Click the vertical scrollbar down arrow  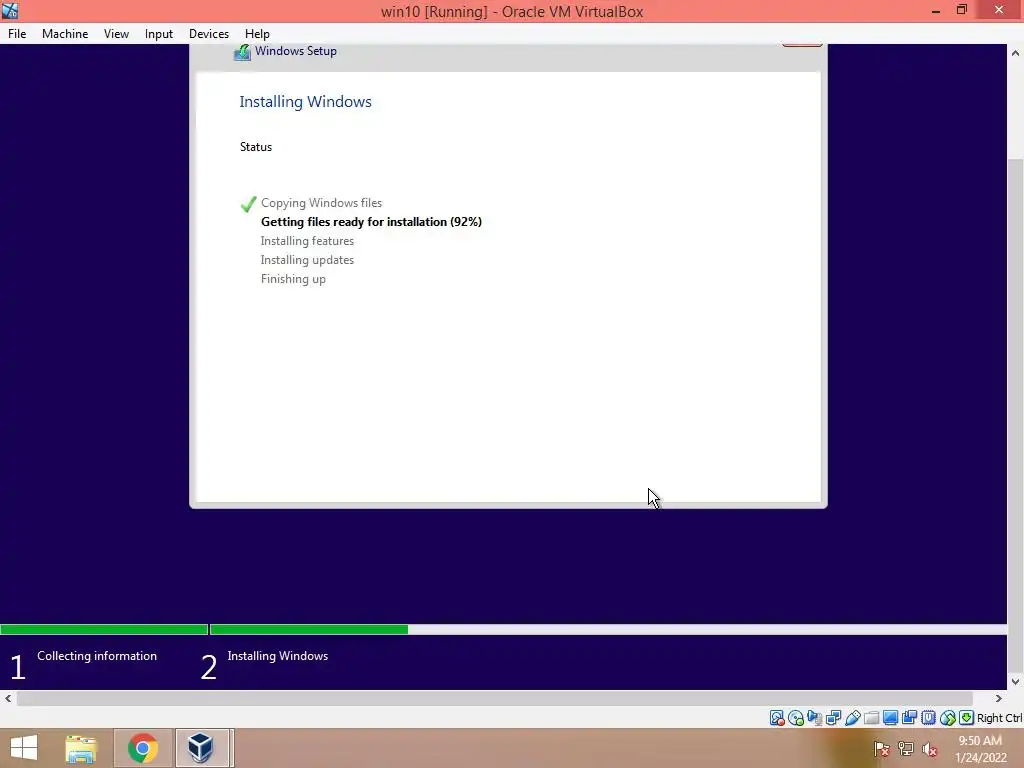[1016, 682]
